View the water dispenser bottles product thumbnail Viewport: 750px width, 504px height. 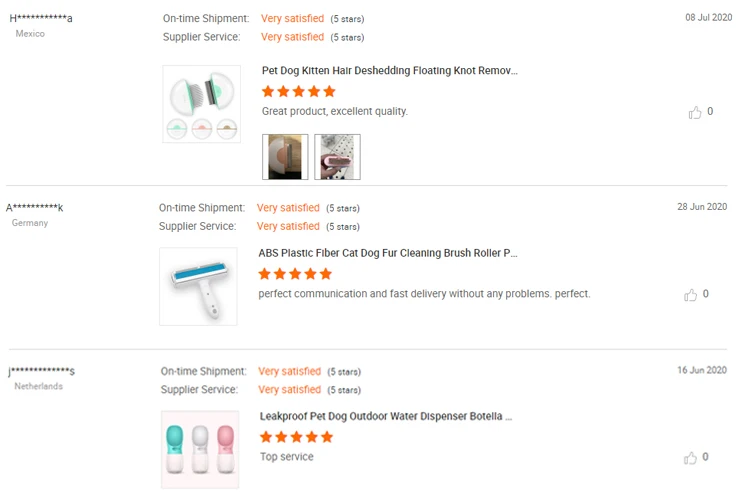[200, 449]
